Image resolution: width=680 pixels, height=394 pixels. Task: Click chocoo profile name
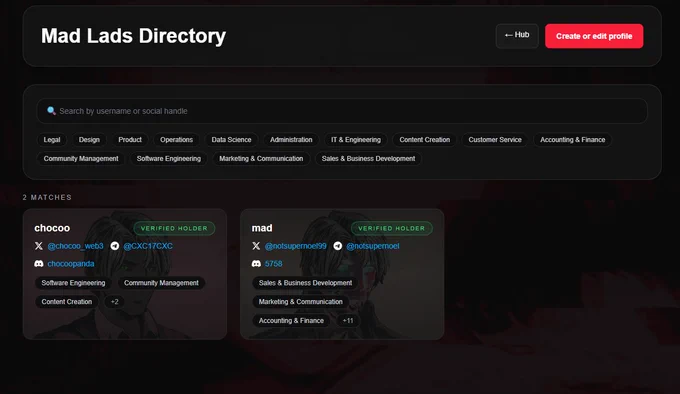pos(52,228)
